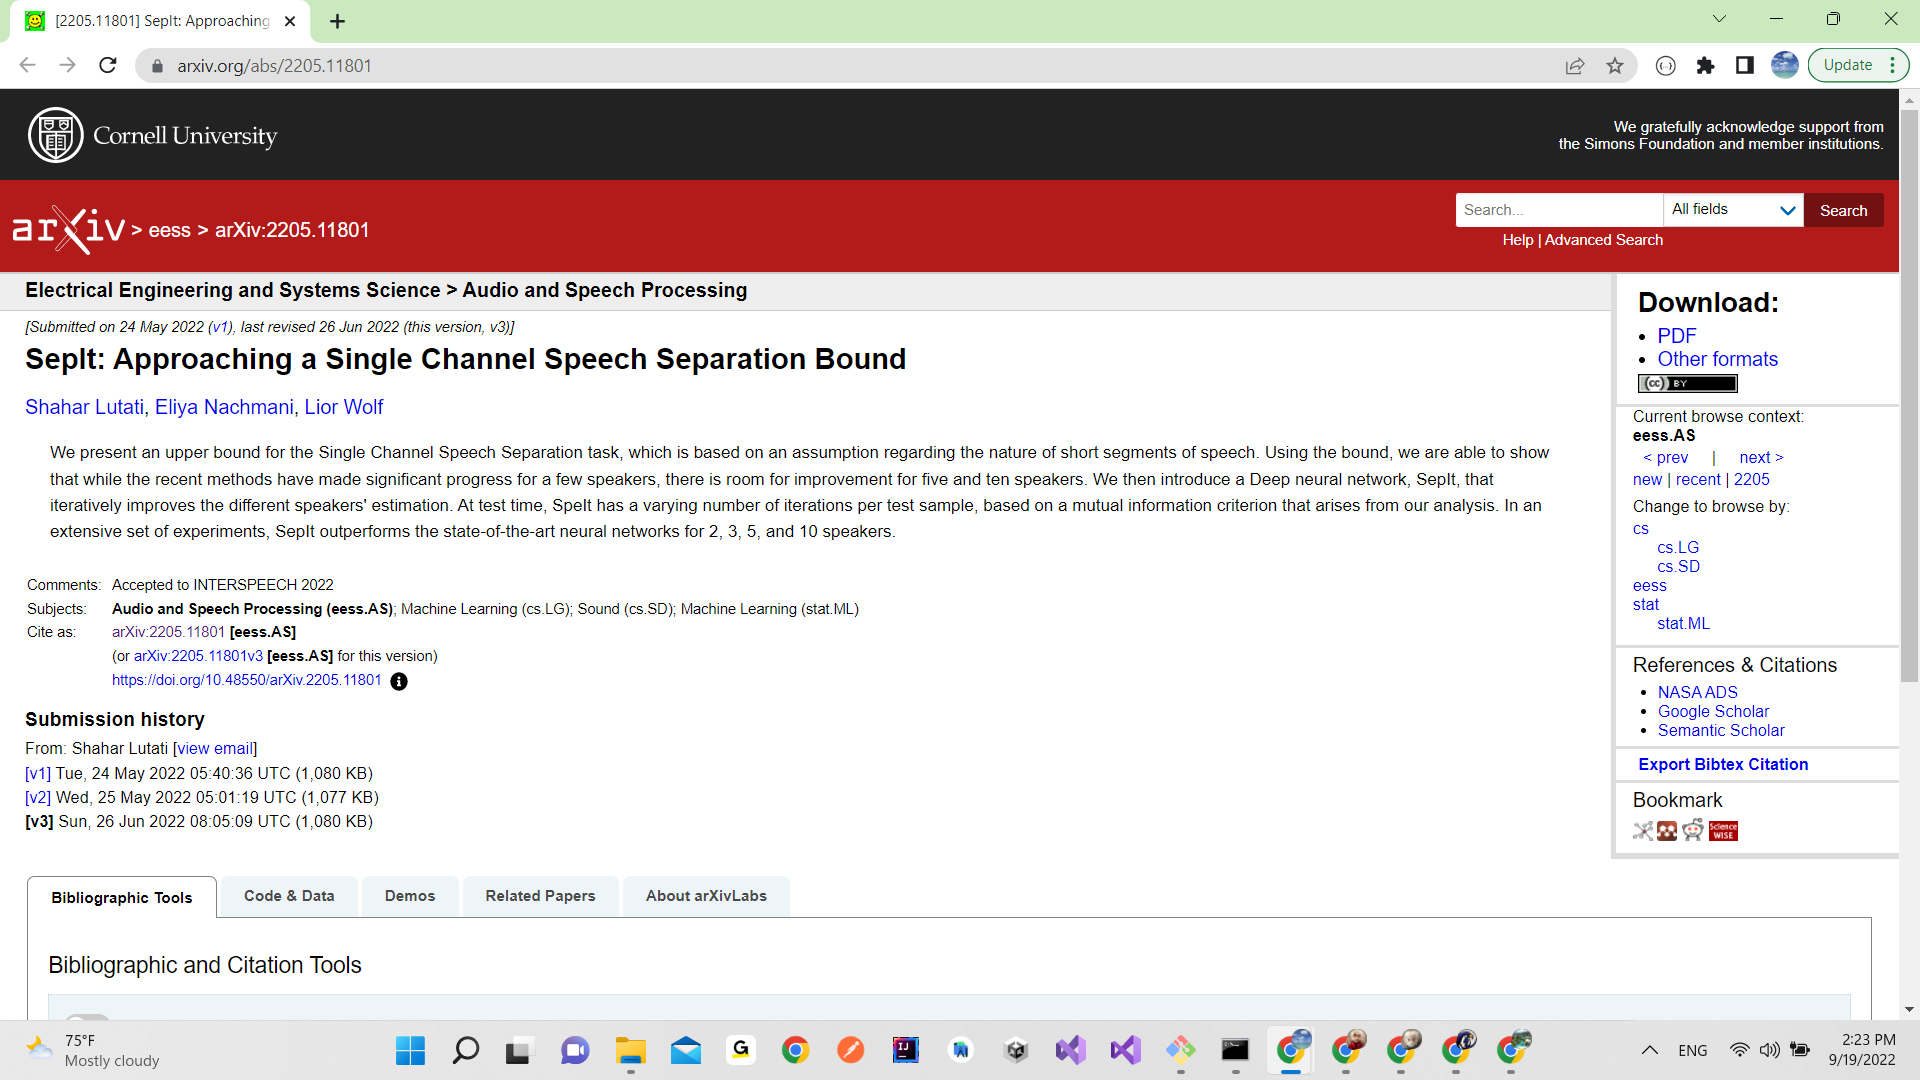Screen dimensions: 1920x1080
Task: Click the info icon beside the DOI link
Action: coord(399,681)
